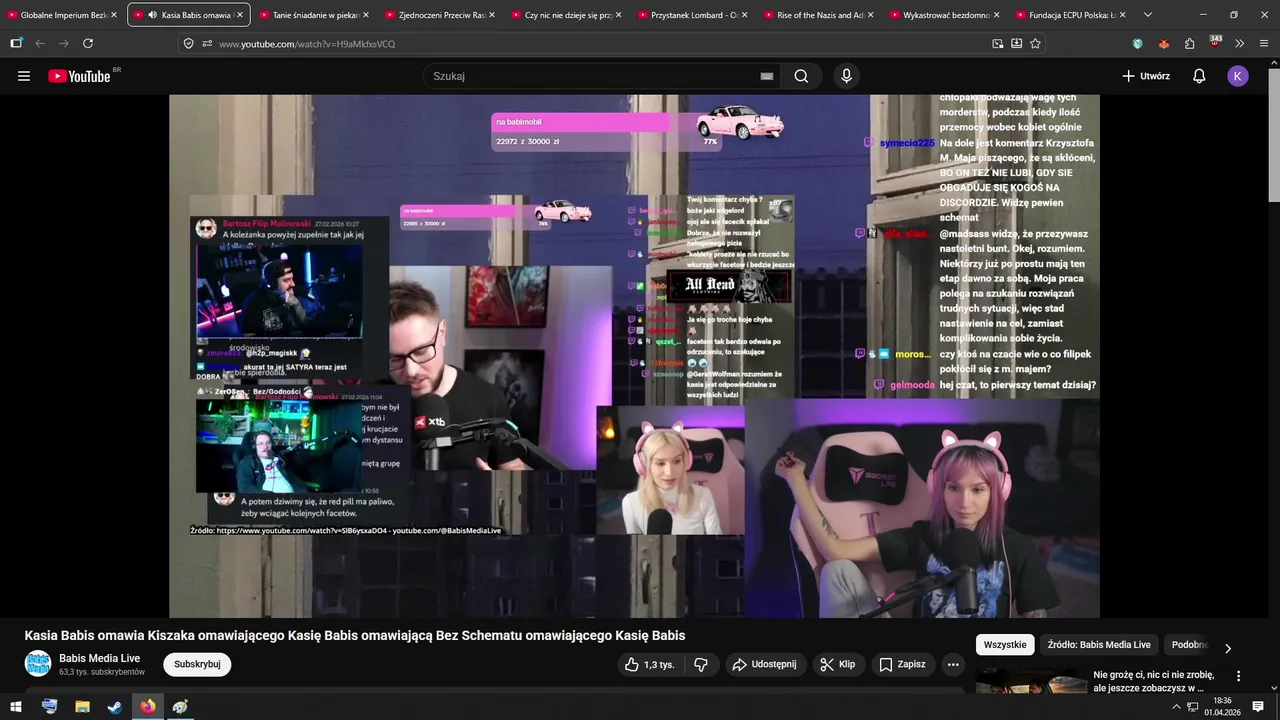Switch to the Globalne Imperium tab
Viewport: 1280px width, 720px height.
(58, 15)
